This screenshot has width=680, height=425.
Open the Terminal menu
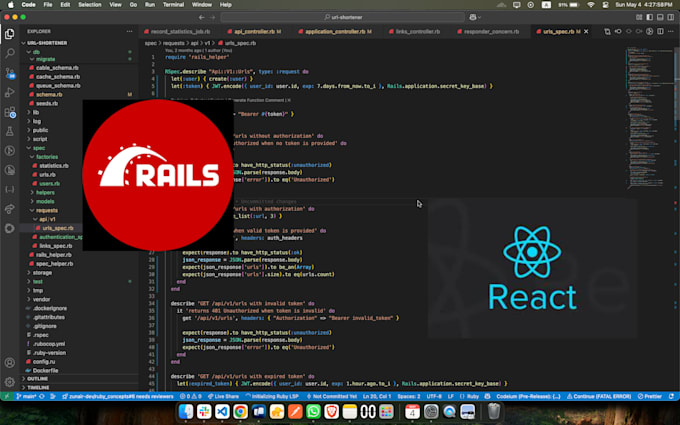pyautogui.click(x=173, y=5)
